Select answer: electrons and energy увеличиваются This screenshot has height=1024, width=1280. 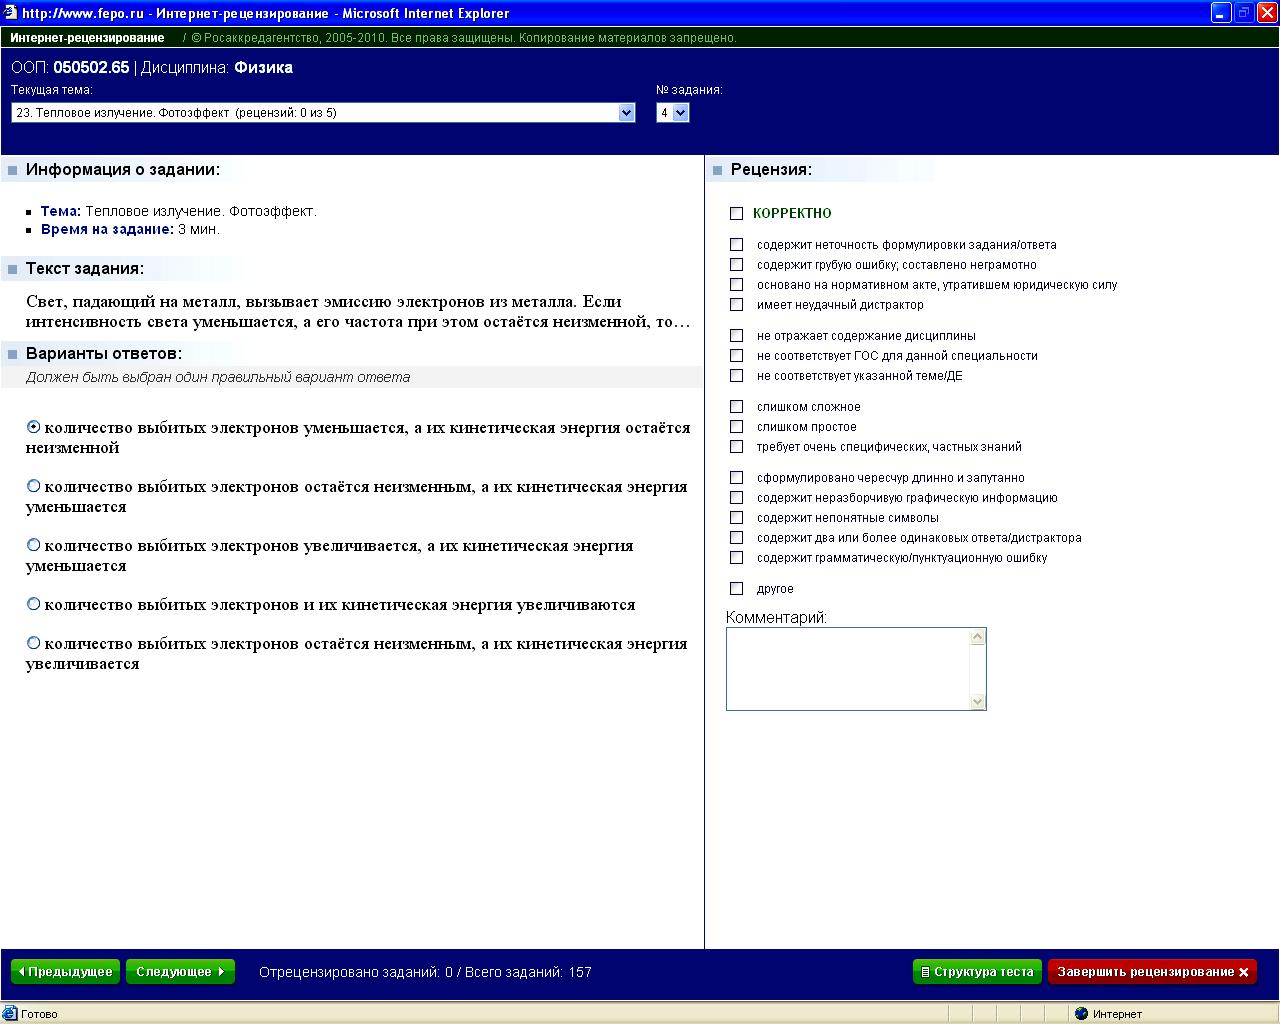click(x=34, y=604)
